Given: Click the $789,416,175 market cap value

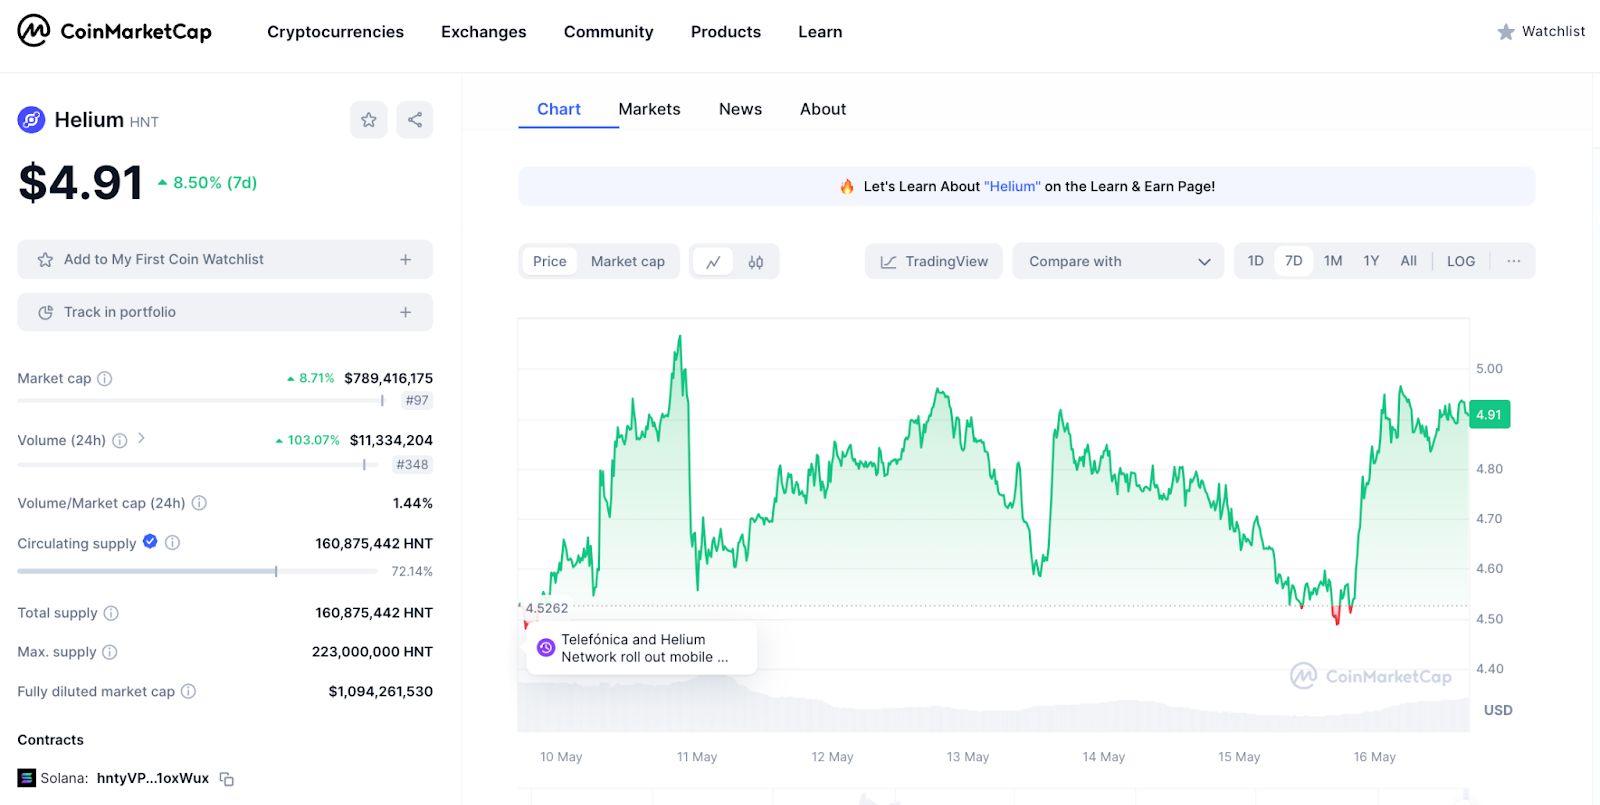Looking at the screenshot, I should [389, 378].
